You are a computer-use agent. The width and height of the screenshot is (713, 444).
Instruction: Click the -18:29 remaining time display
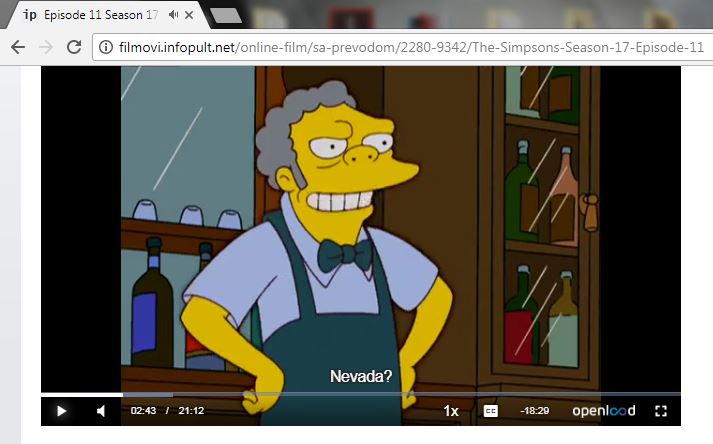(x=535, y=411)
